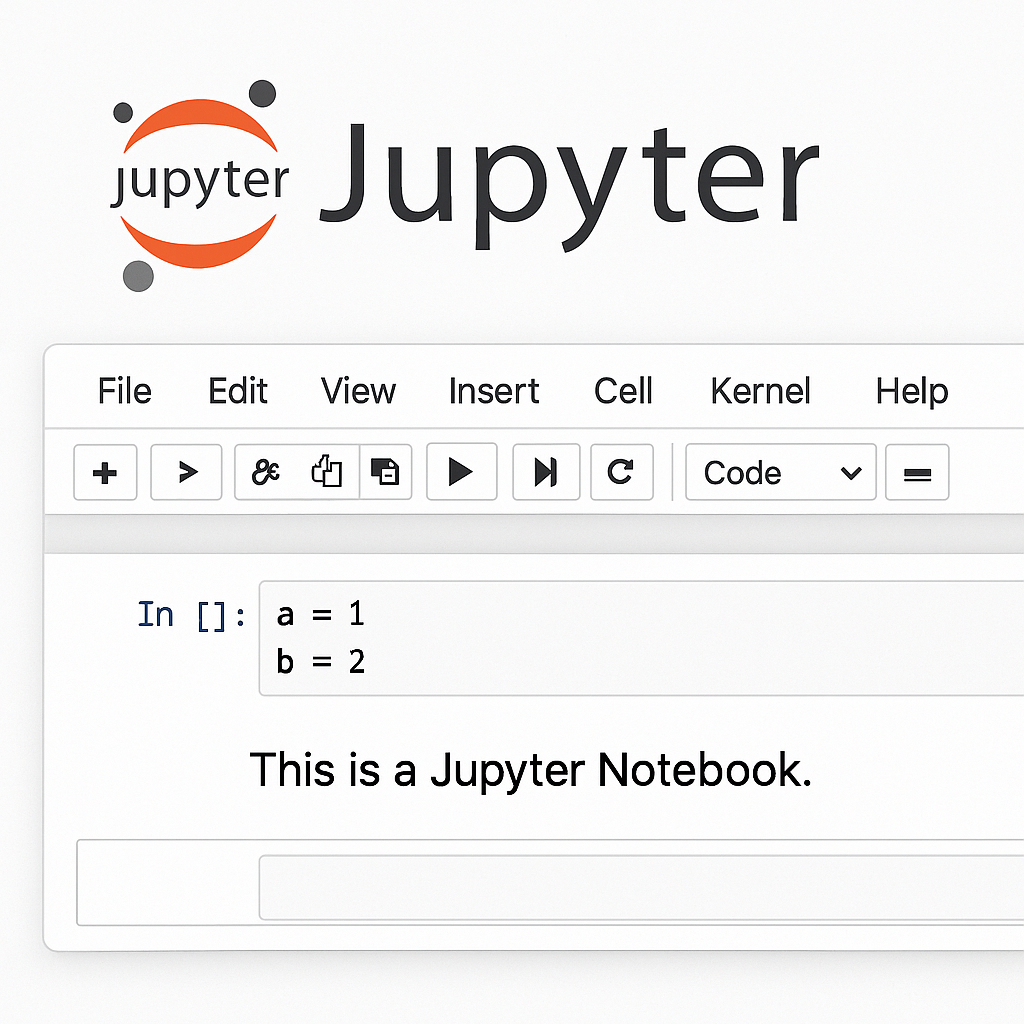The image size is (1024, 1024).
Task: Click the round orange Jupyter logo
Action: click(198, 185)
